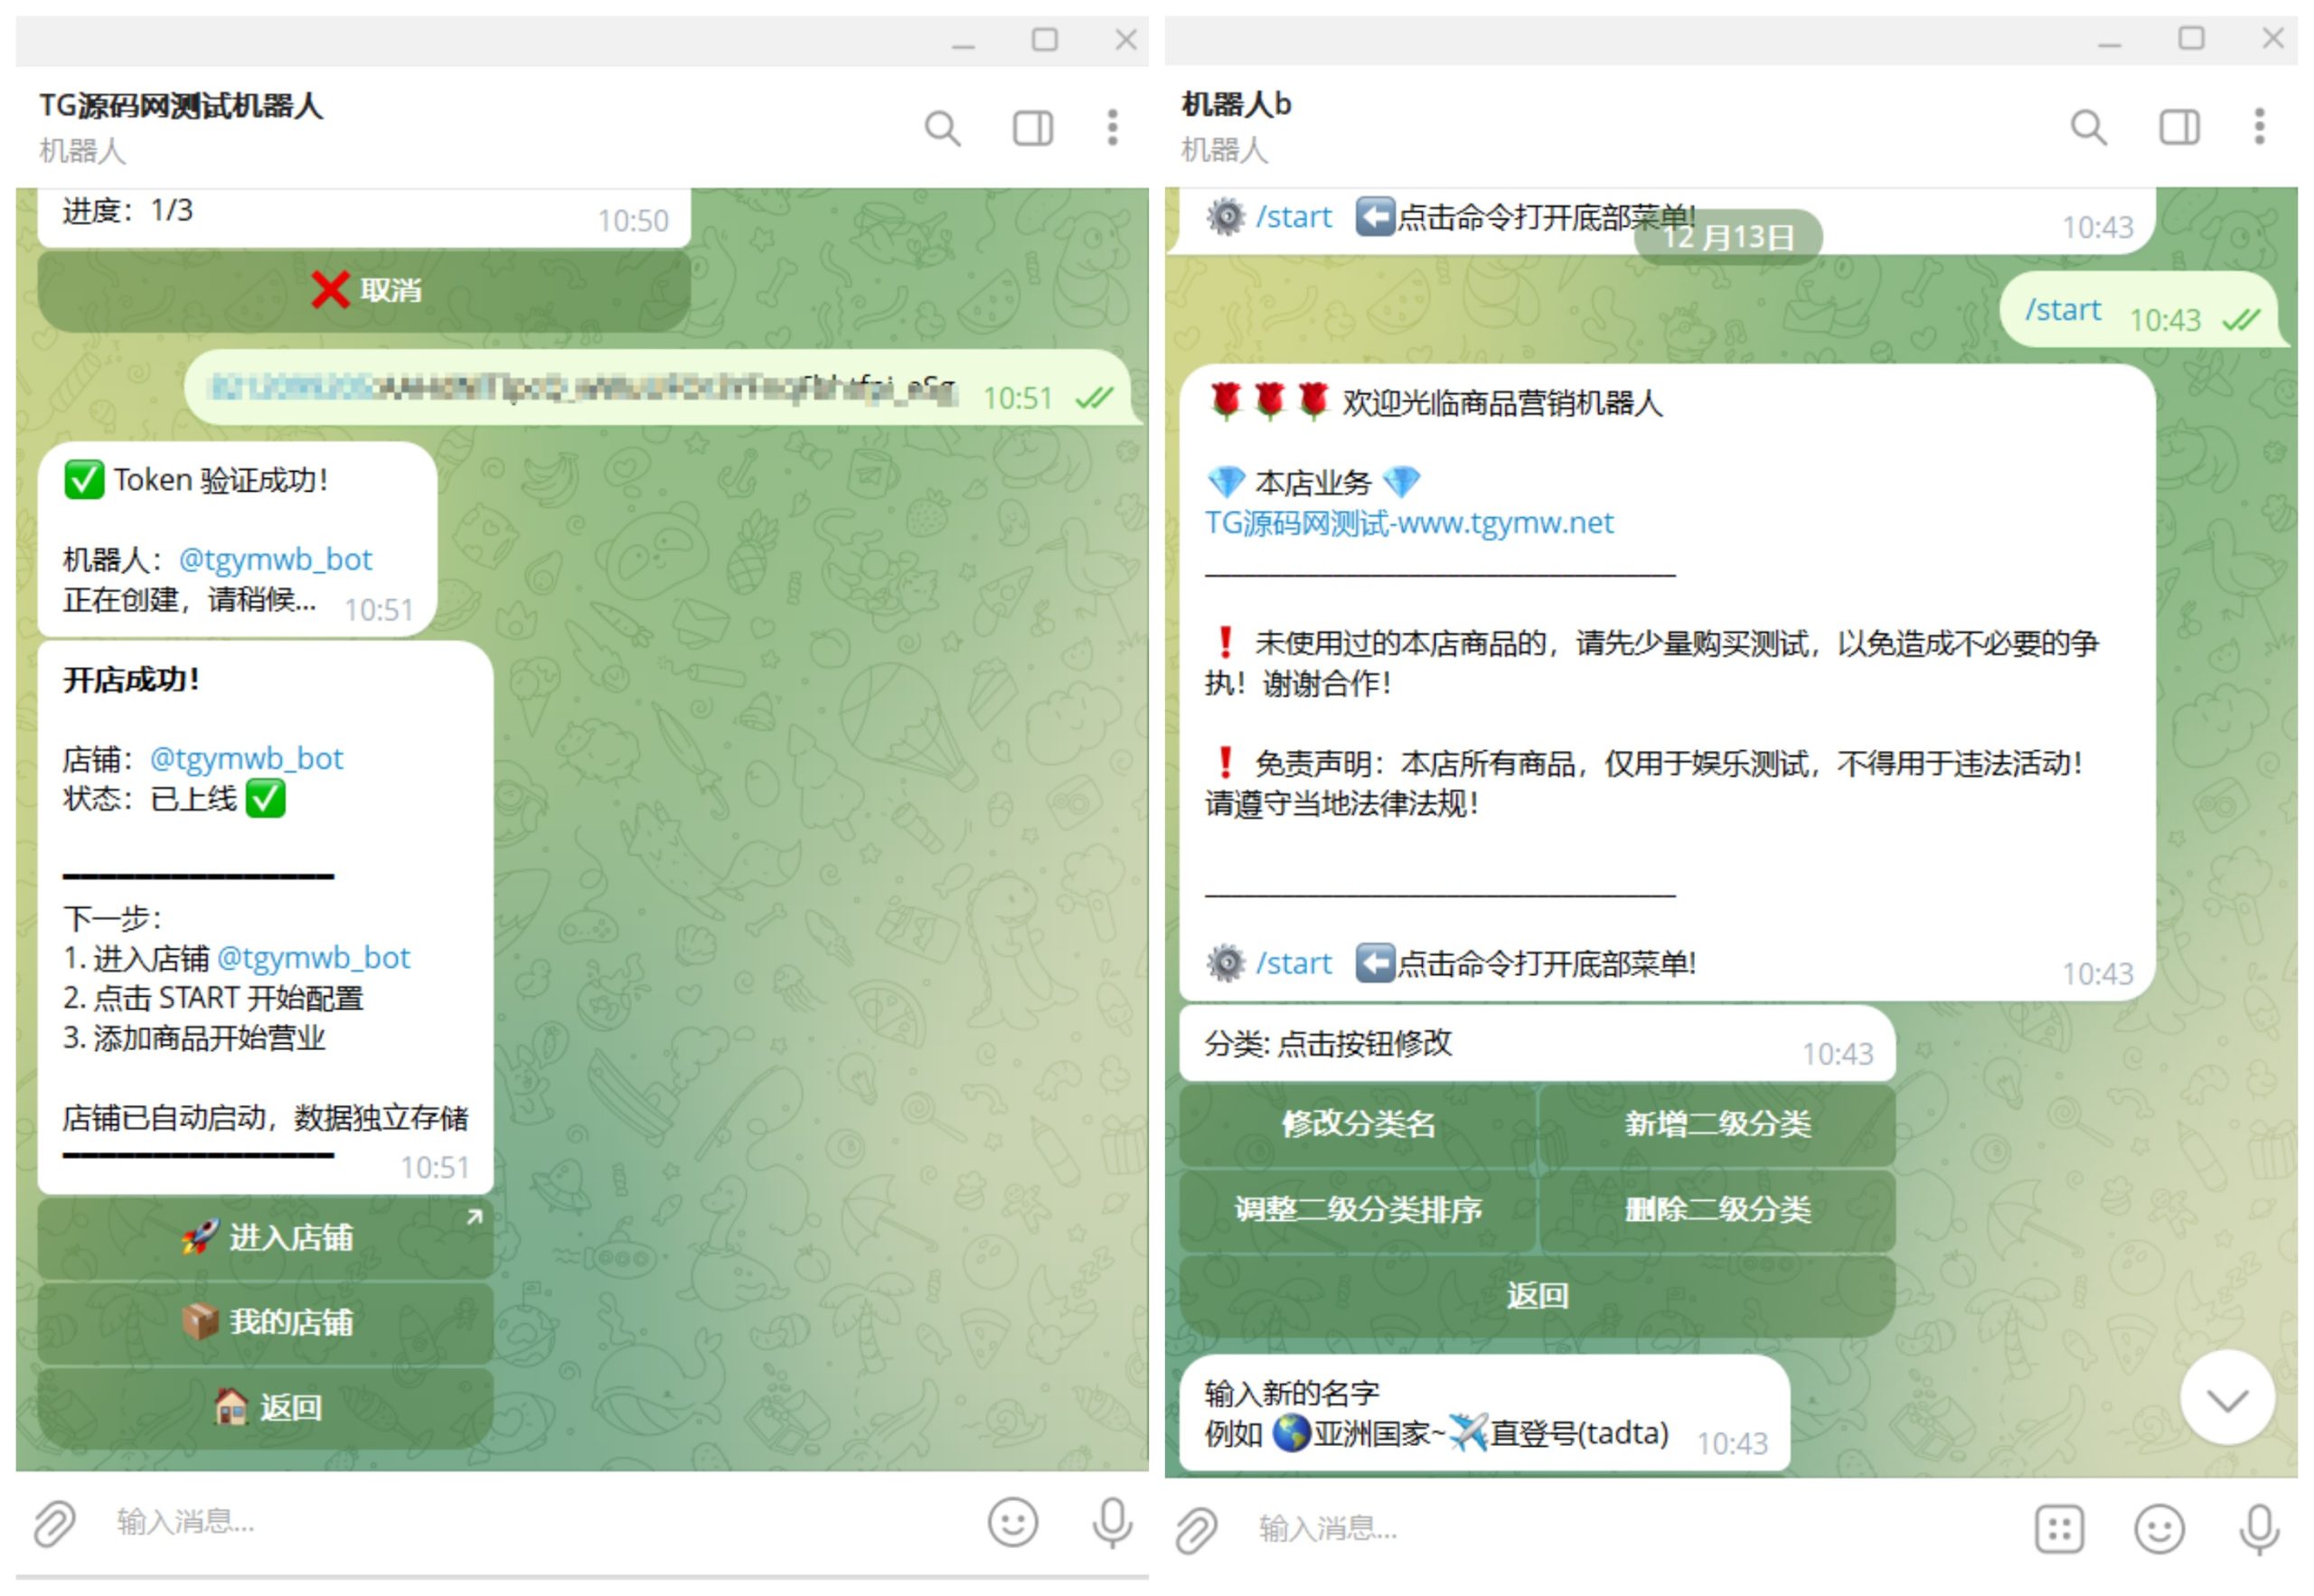Click search icon in 机器人b chat
2314x1596 pixels.
(x=2088, y=127)
